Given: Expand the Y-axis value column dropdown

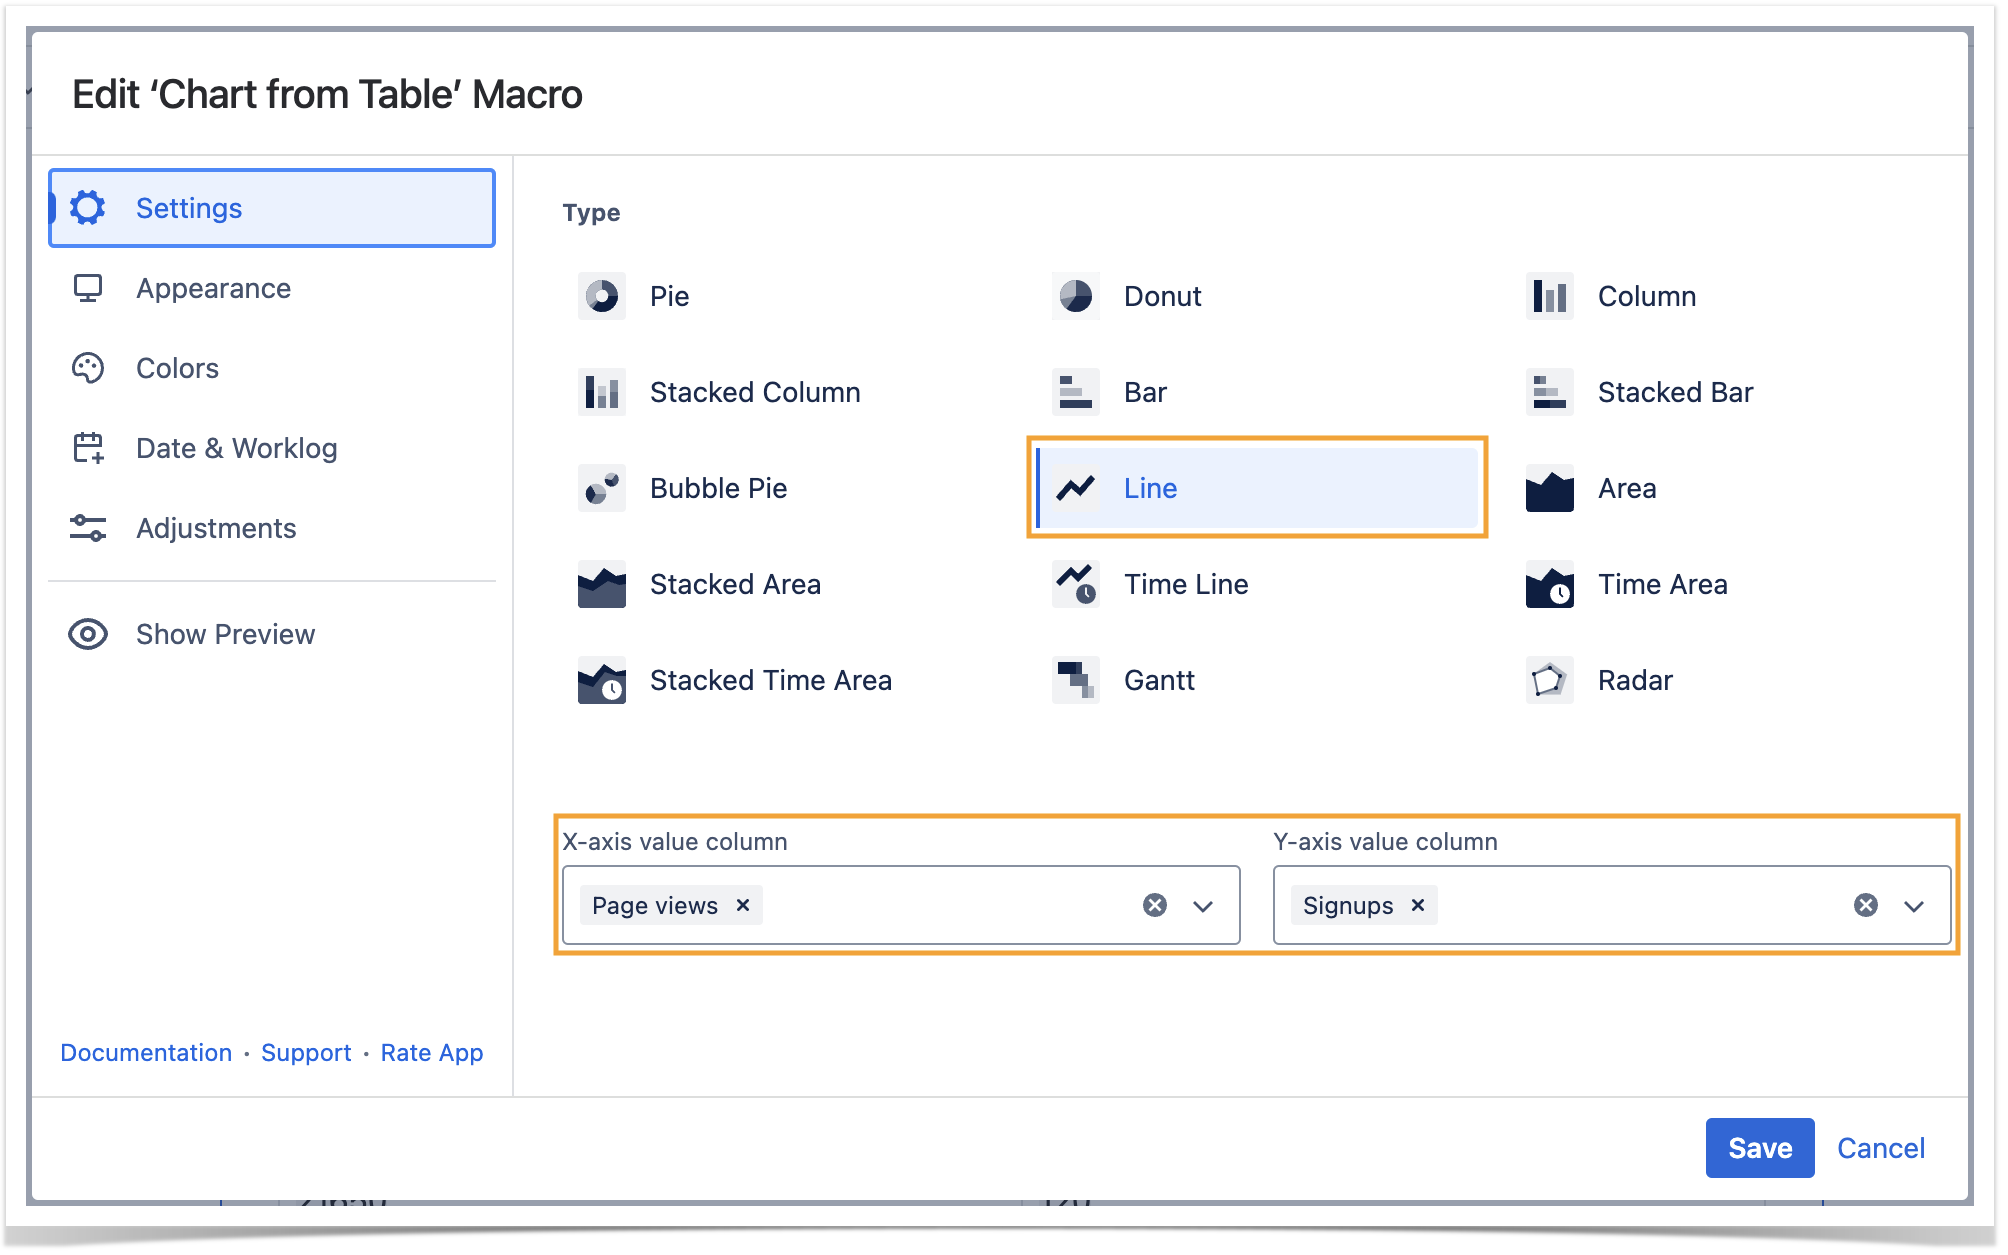Looking at the screenshot, I should (1914, 906).
